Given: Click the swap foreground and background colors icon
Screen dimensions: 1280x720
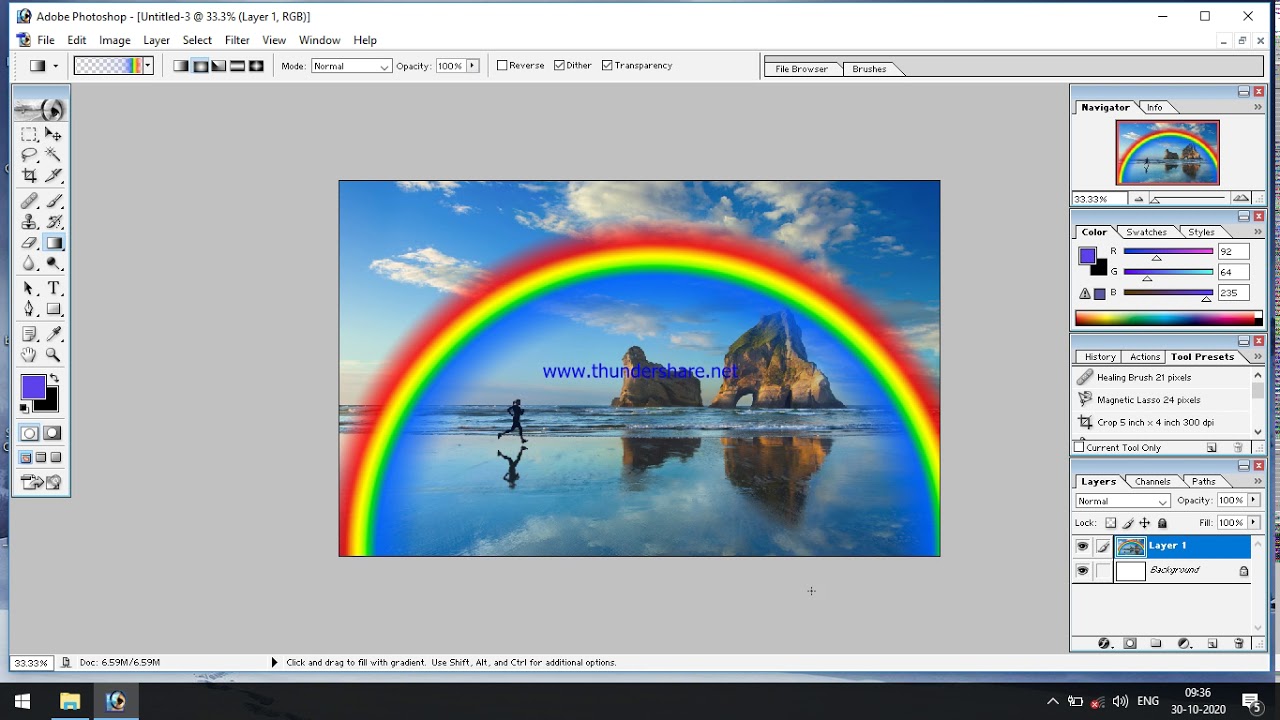Looking at the screenshot, I should [x=54, y=378].
